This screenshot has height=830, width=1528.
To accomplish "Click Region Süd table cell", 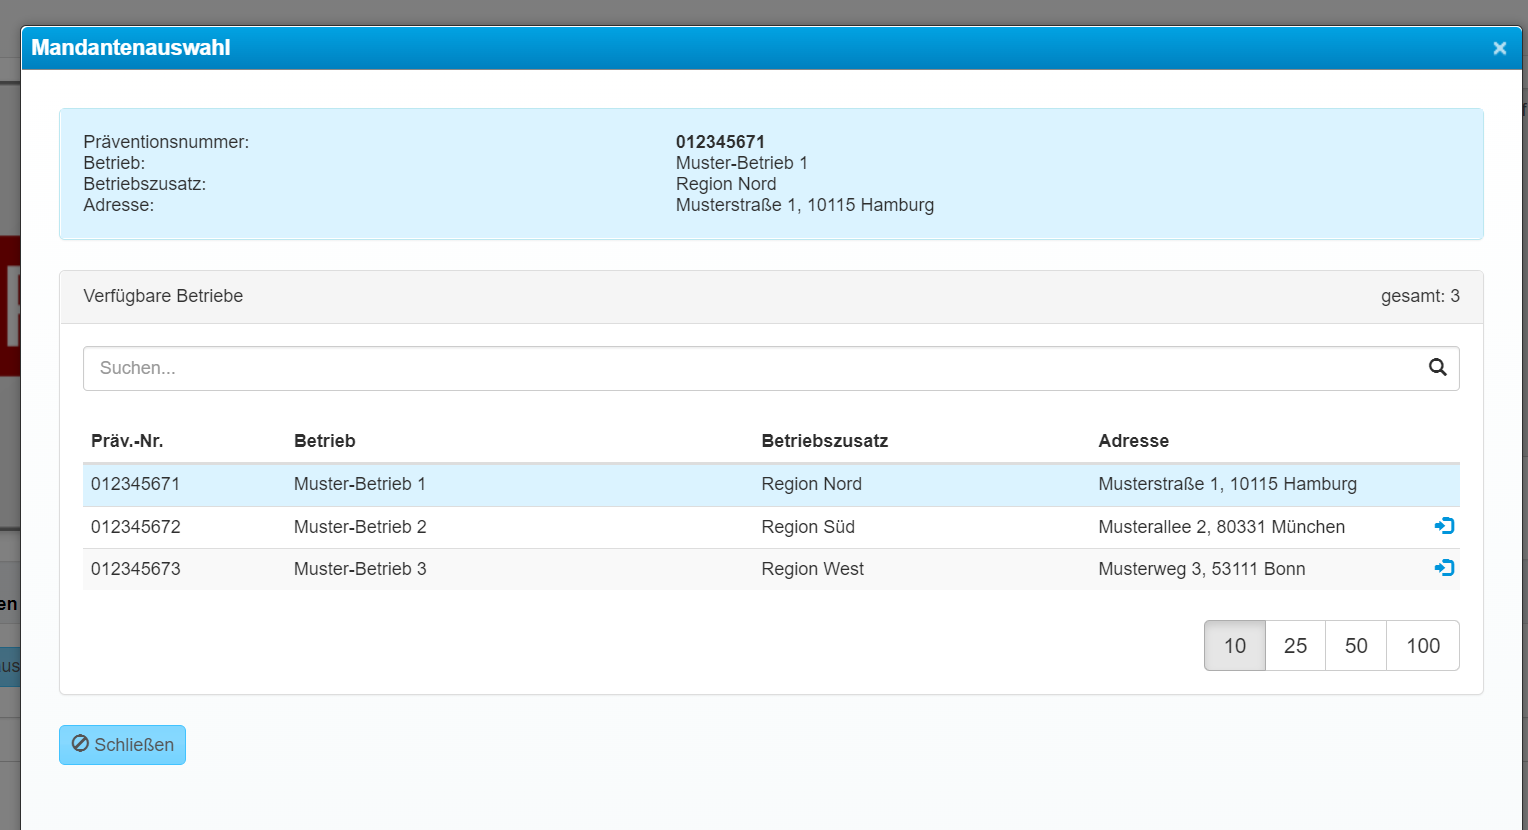I will click(x=808, y=527).
